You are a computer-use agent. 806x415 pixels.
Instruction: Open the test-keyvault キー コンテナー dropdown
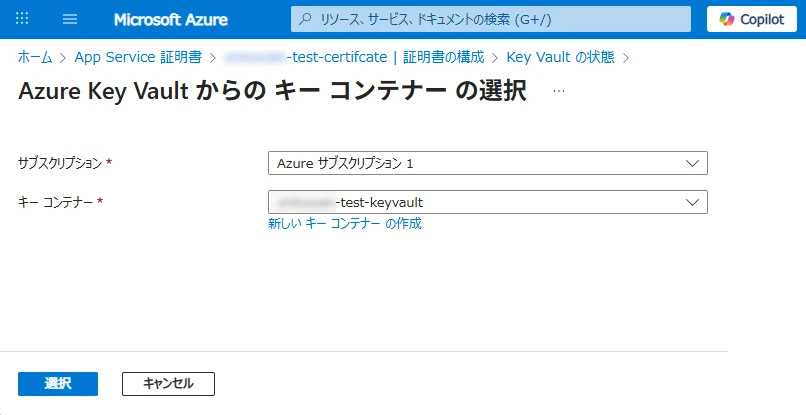475,202
